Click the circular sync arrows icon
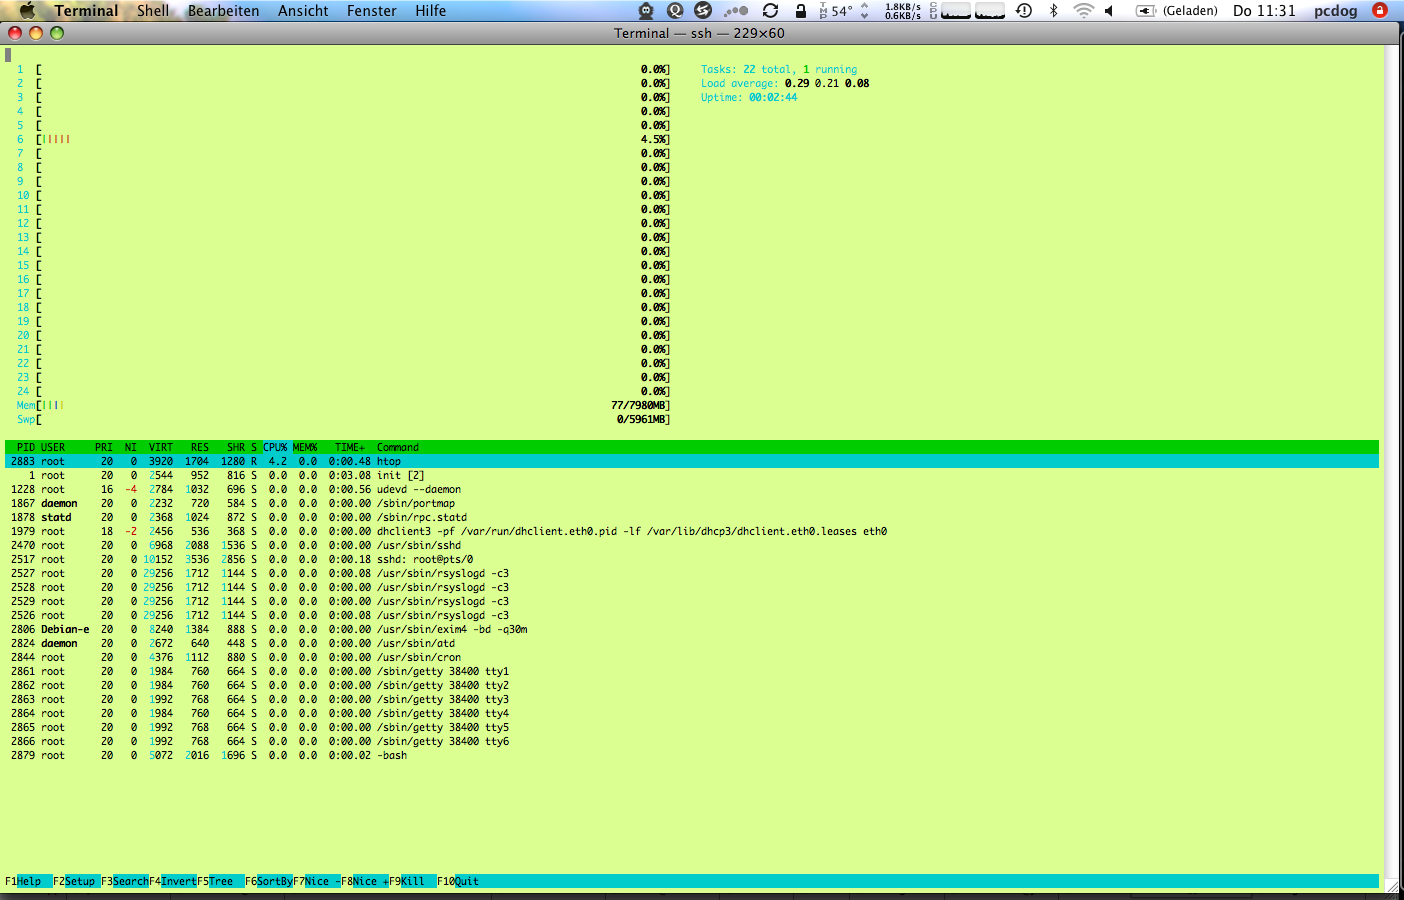1404x900 pixels. [x=770, y=11]
